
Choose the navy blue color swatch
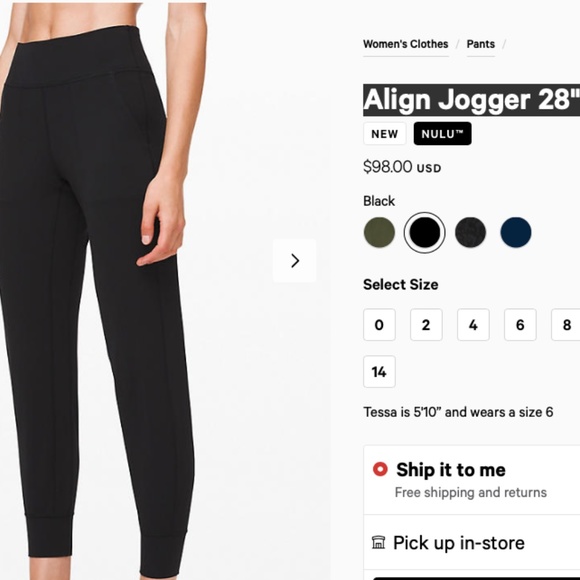(x=516, y=232)
